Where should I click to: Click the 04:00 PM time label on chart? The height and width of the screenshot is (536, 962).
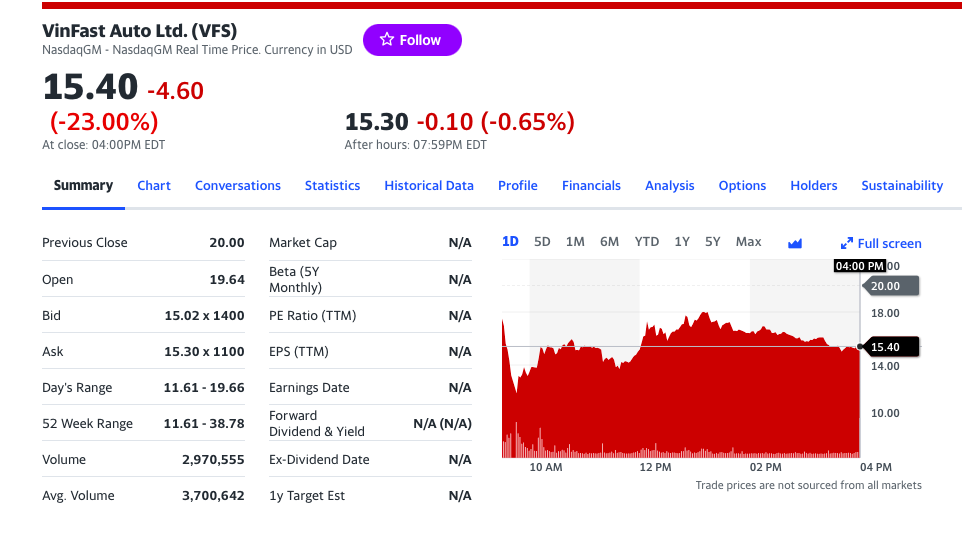coord(860,266)
